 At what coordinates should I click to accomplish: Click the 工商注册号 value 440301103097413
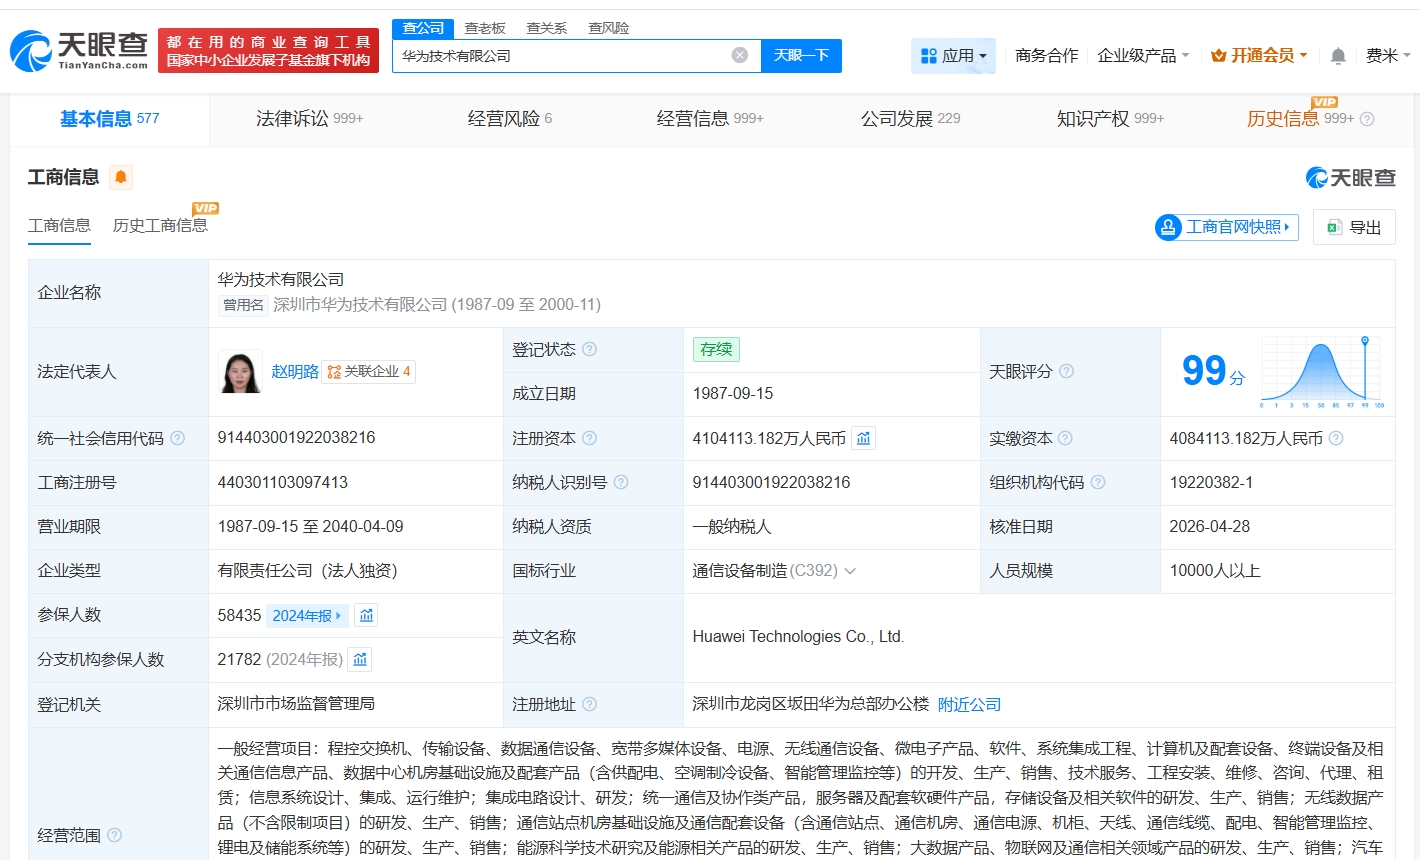tap(283, 482)
